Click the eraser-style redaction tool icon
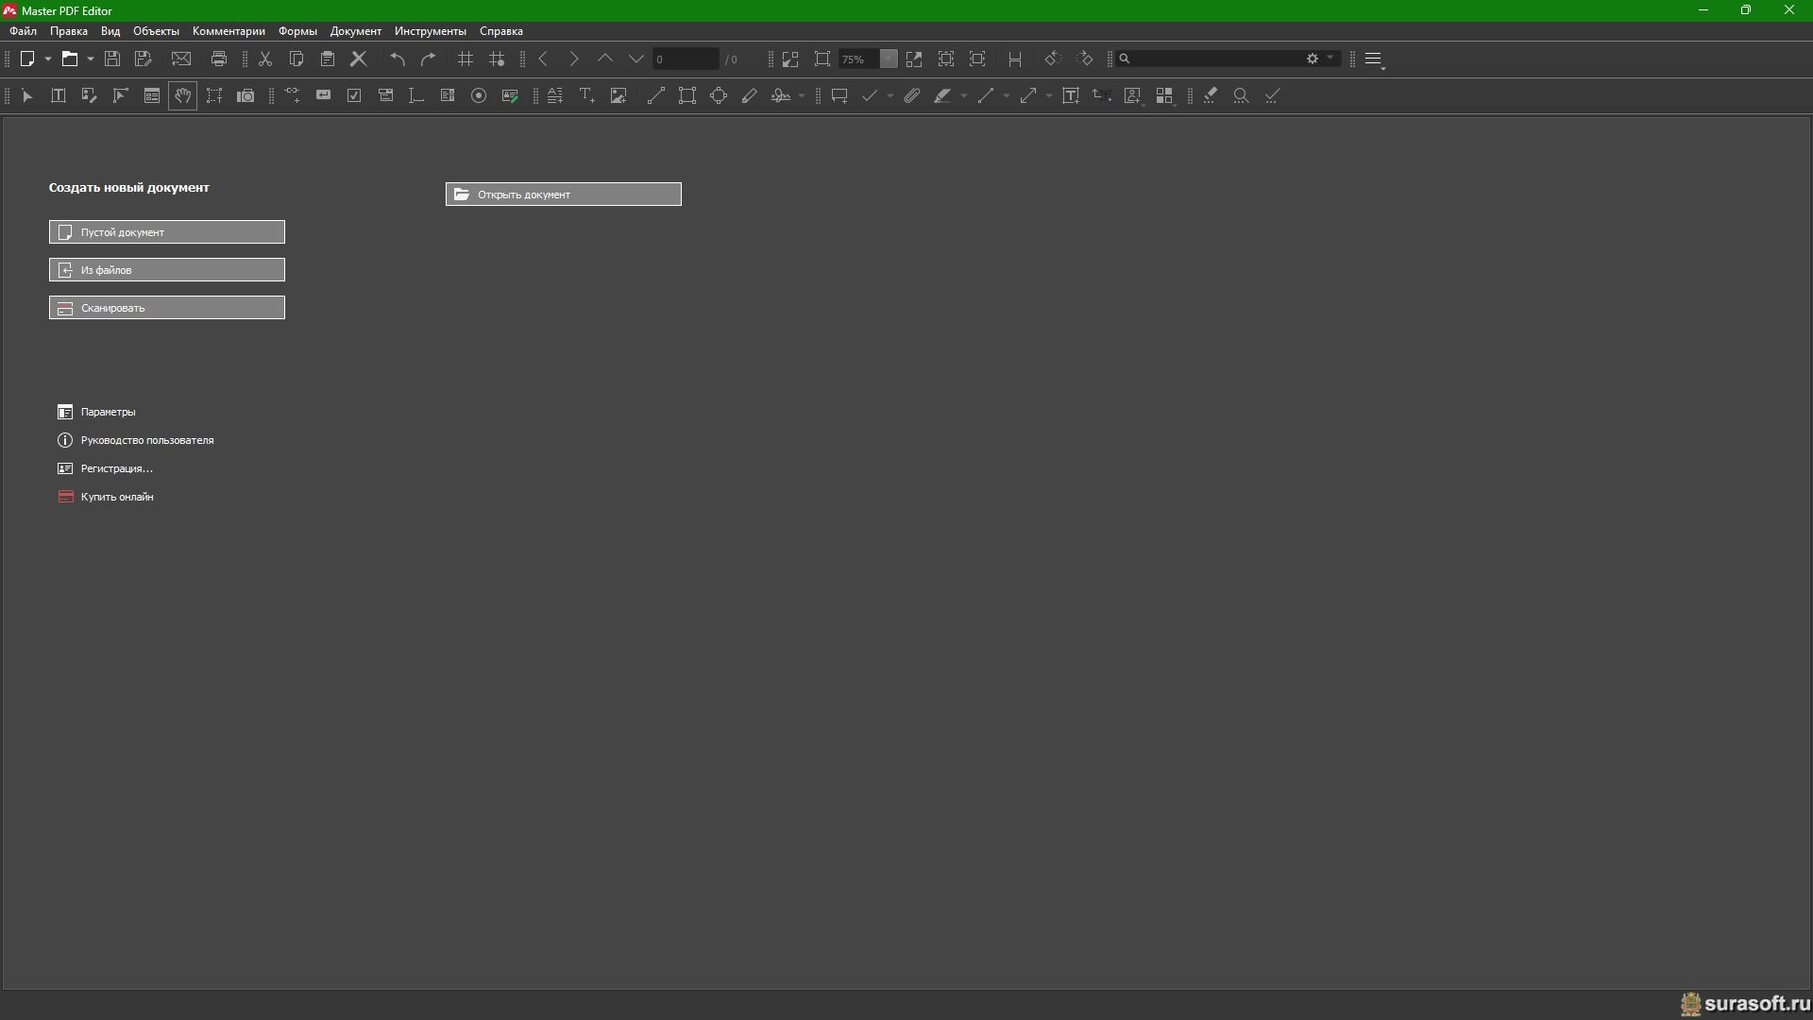 click(1210, 96)
